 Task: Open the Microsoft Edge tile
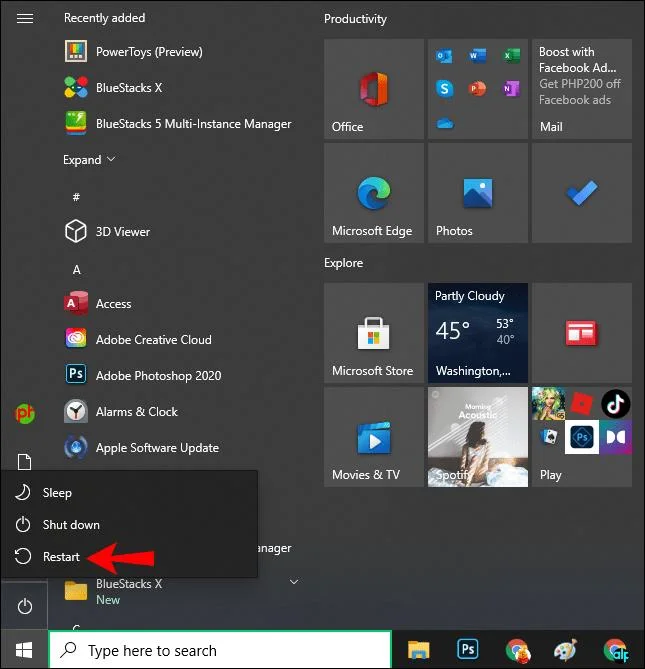(x=374, y=193)
